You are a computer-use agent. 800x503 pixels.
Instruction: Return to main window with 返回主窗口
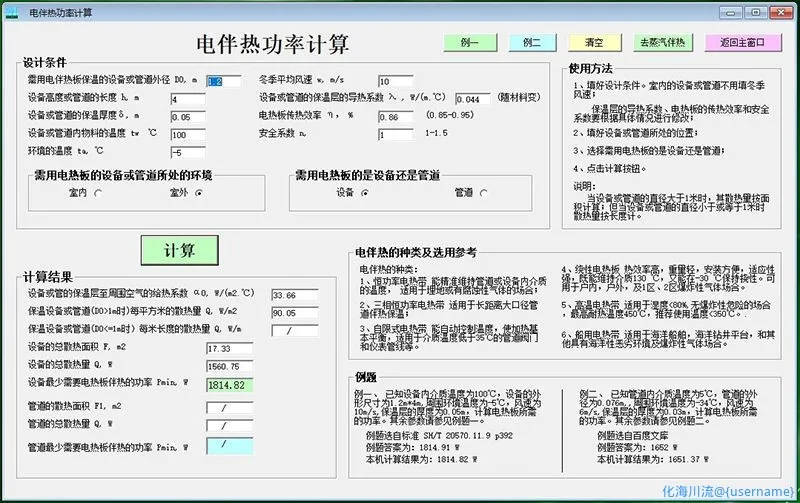(743, 43)
